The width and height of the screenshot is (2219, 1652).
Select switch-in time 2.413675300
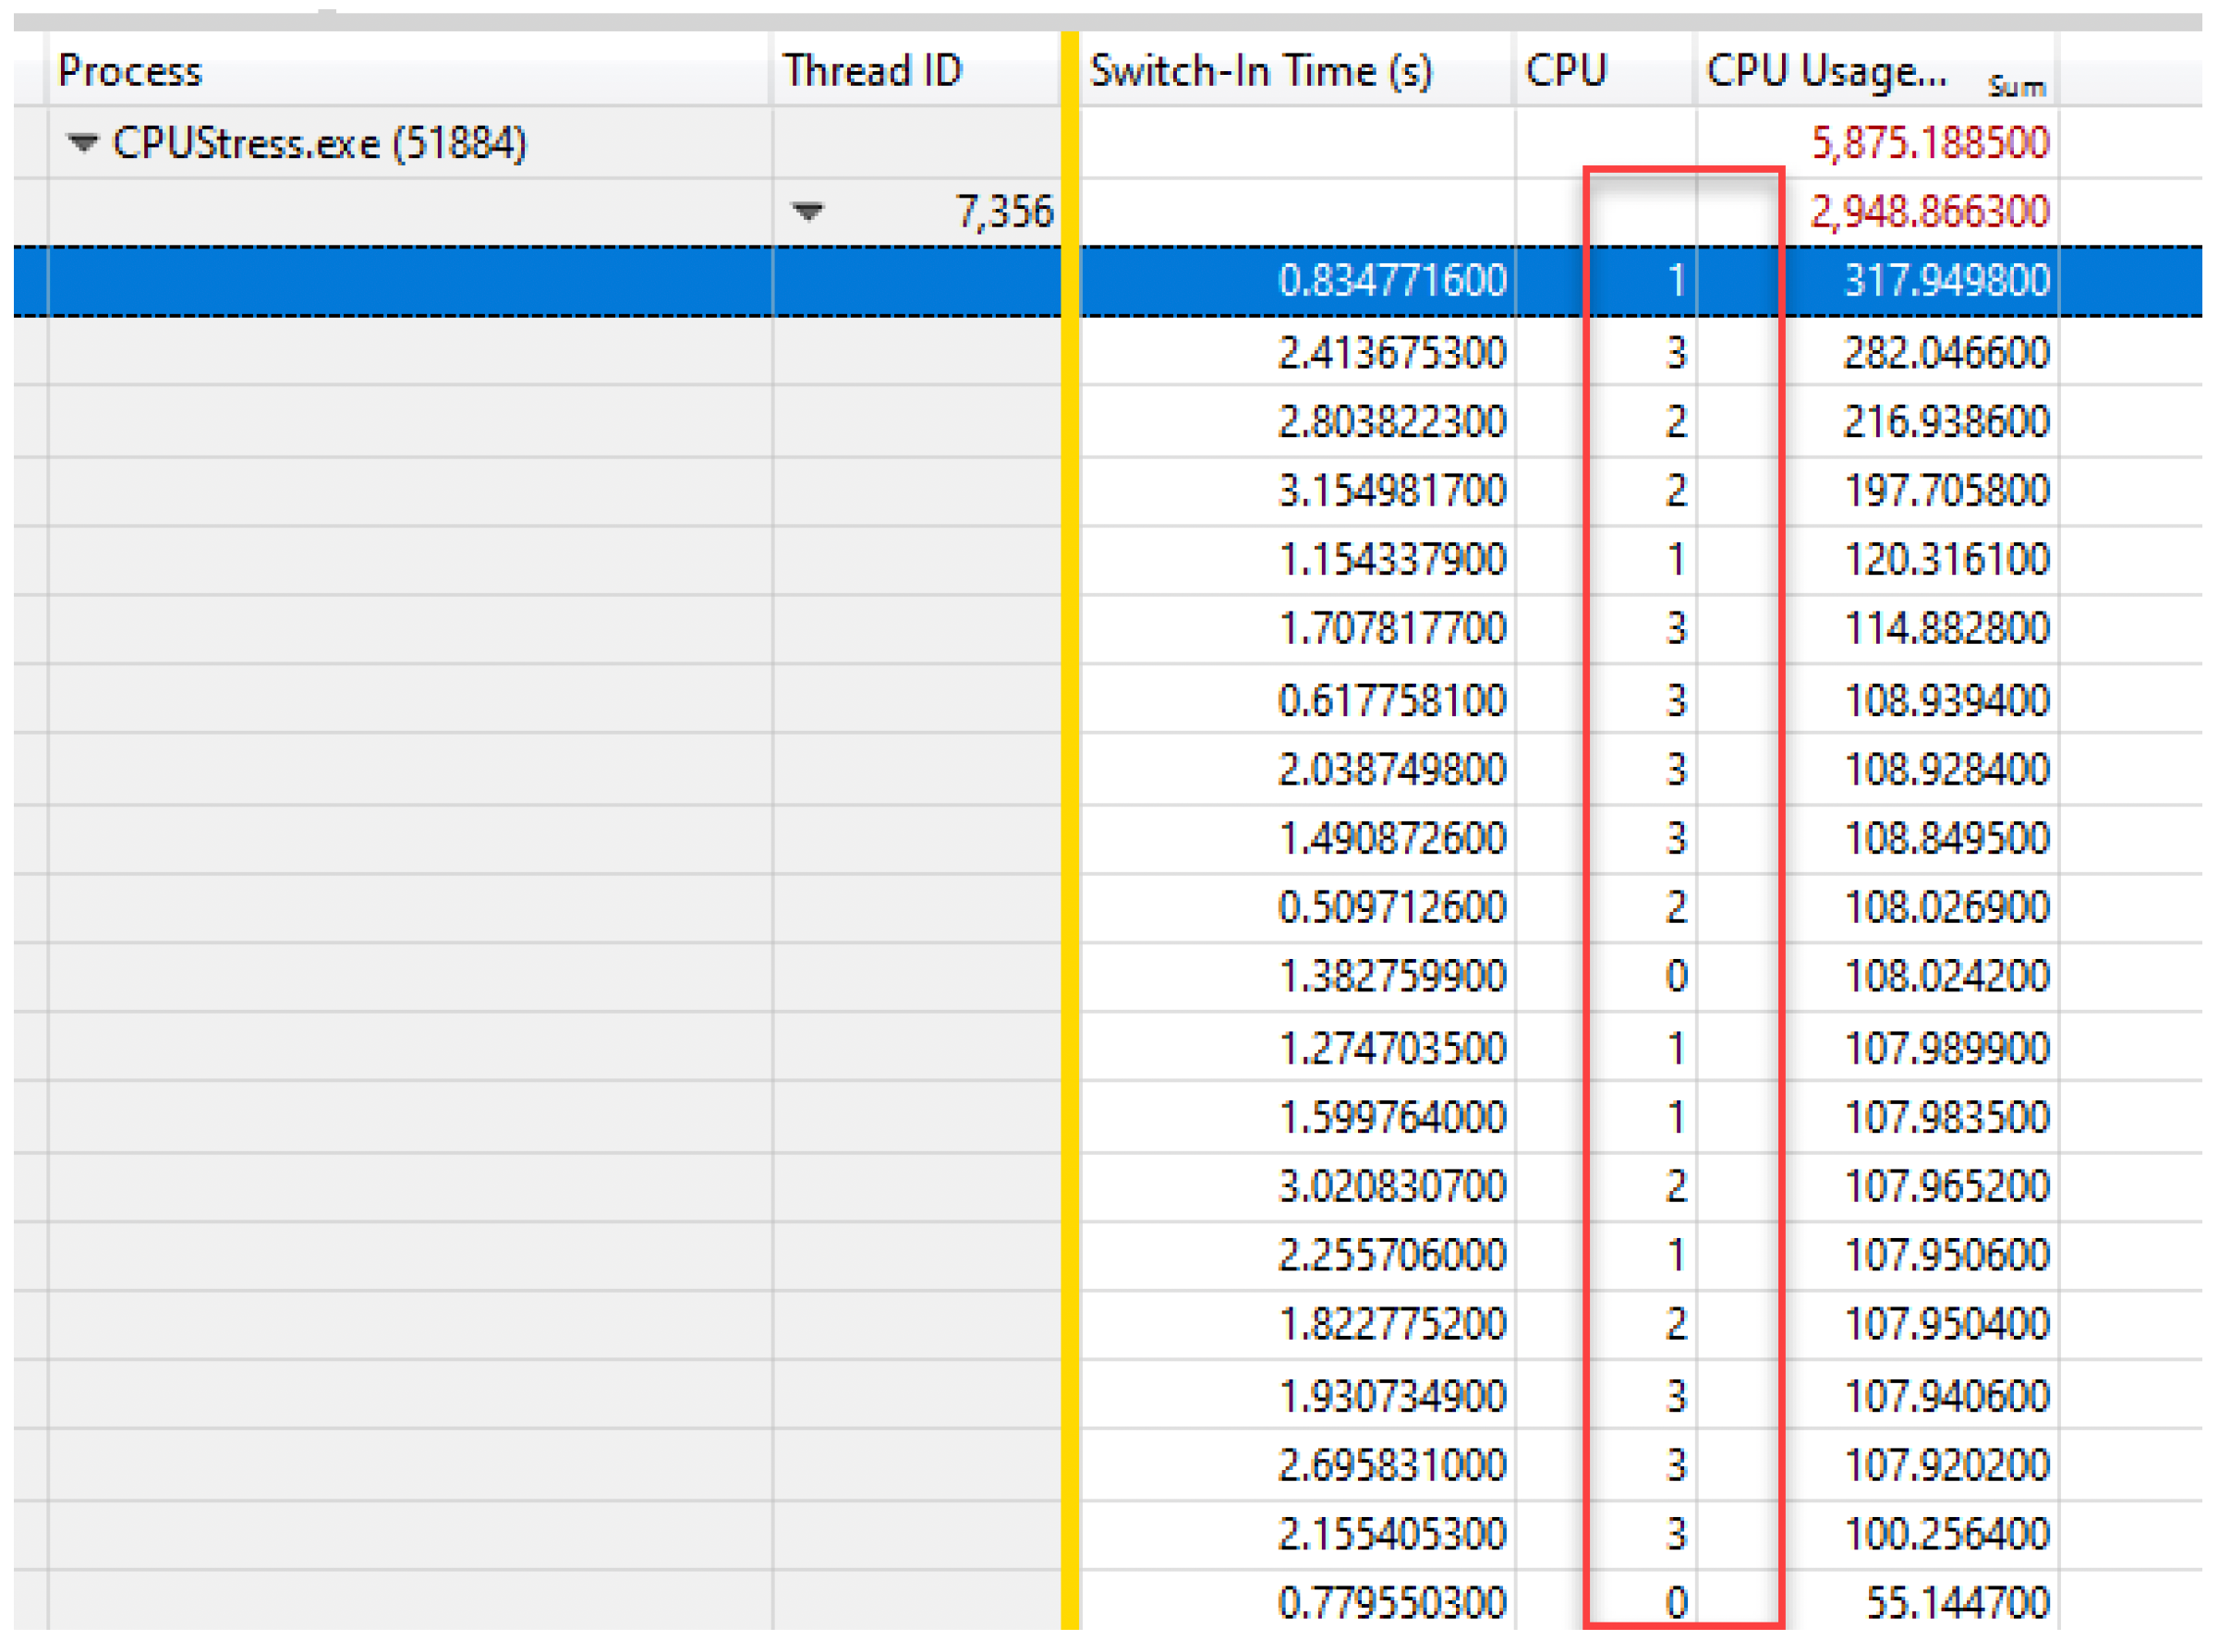point(1392,352)
